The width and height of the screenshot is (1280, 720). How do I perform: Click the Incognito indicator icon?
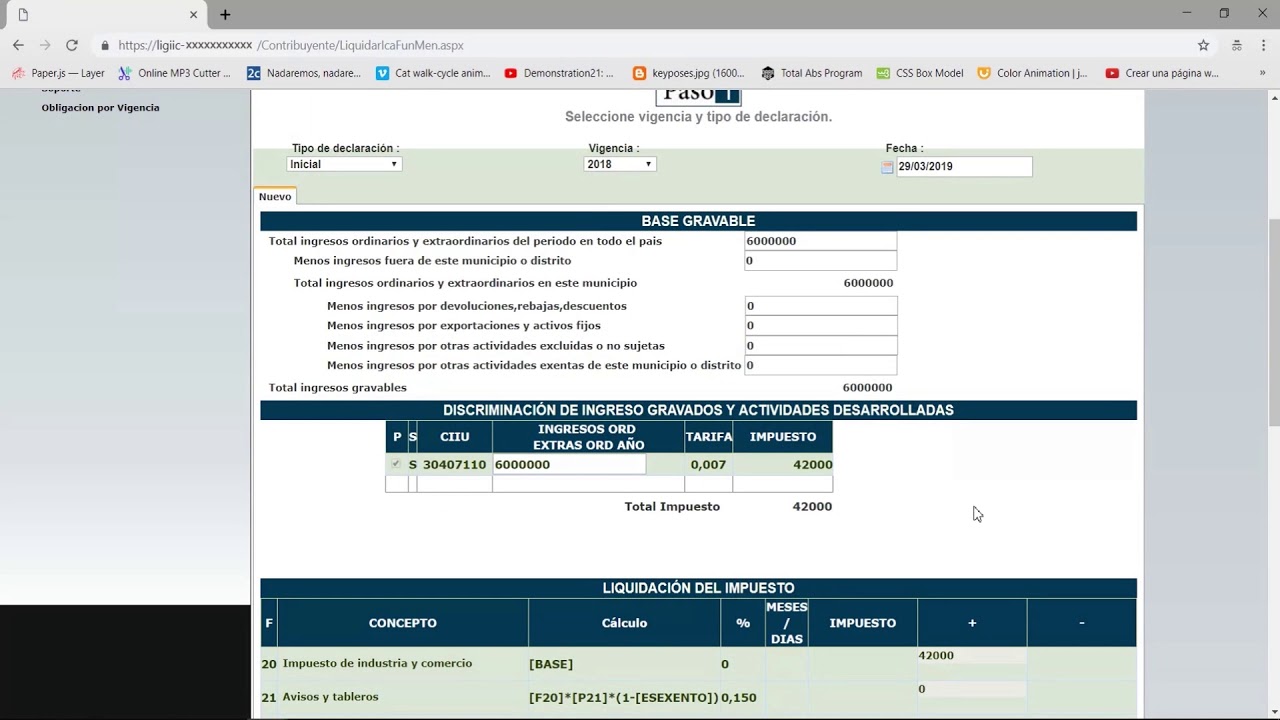1237,45
